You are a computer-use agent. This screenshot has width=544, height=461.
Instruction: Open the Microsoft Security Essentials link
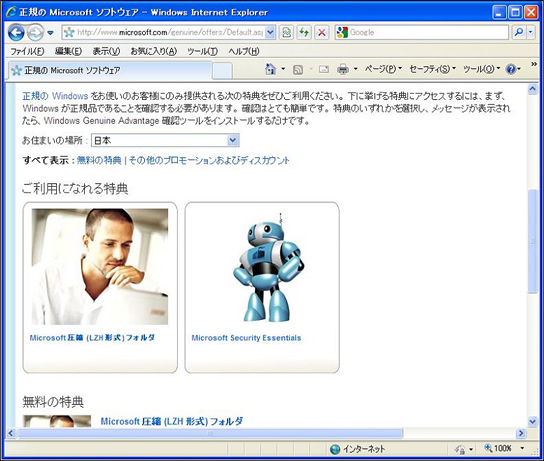tap(246, 338)
